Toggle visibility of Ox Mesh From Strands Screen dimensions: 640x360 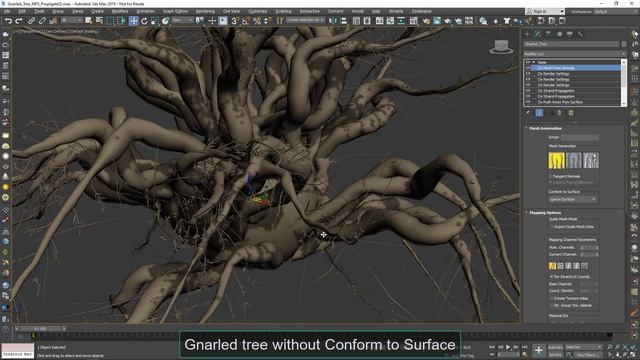pyautogui.click(x=528, y=68)
